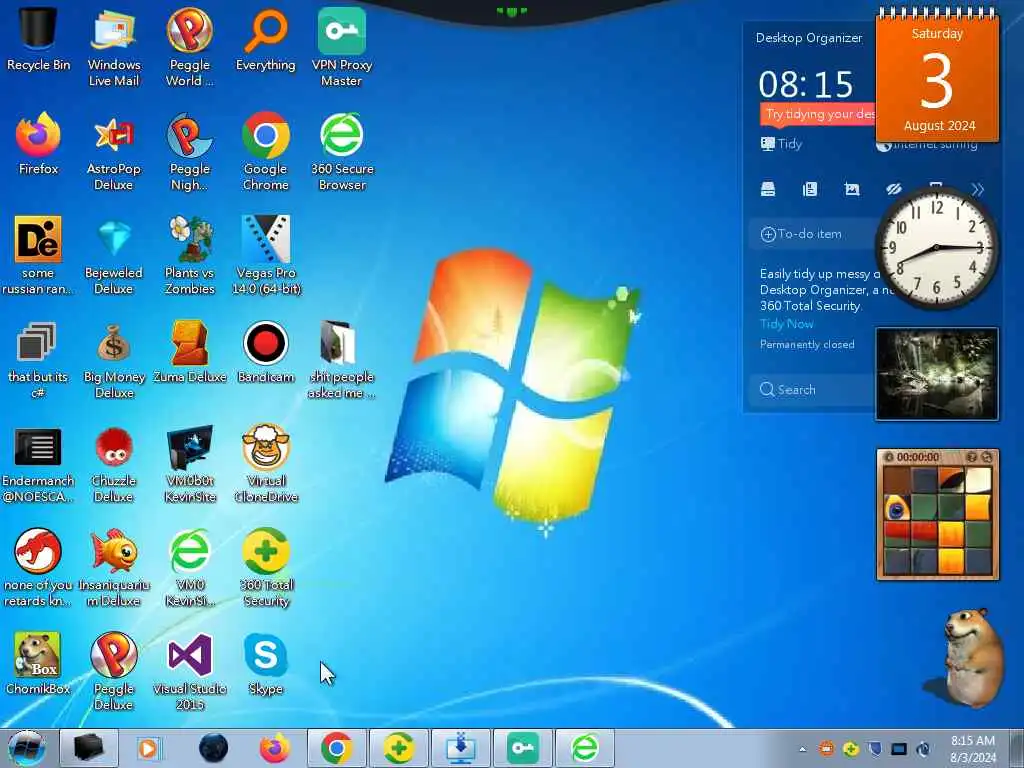Click the Big Money Deluxe desktop icon
Screen dimensions: 1024x768
(x=114, y=359)
